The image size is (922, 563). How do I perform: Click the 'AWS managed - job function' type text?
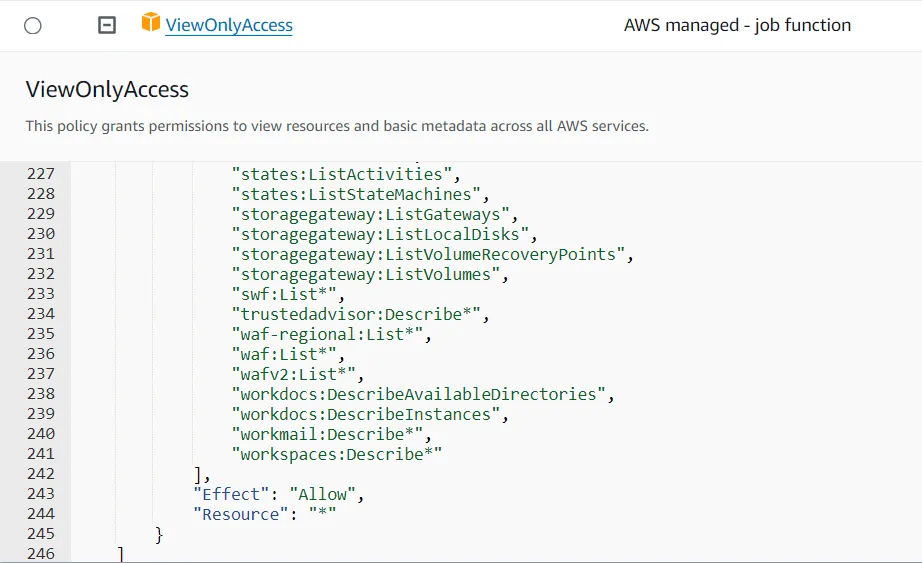click(x=737, y=25)
